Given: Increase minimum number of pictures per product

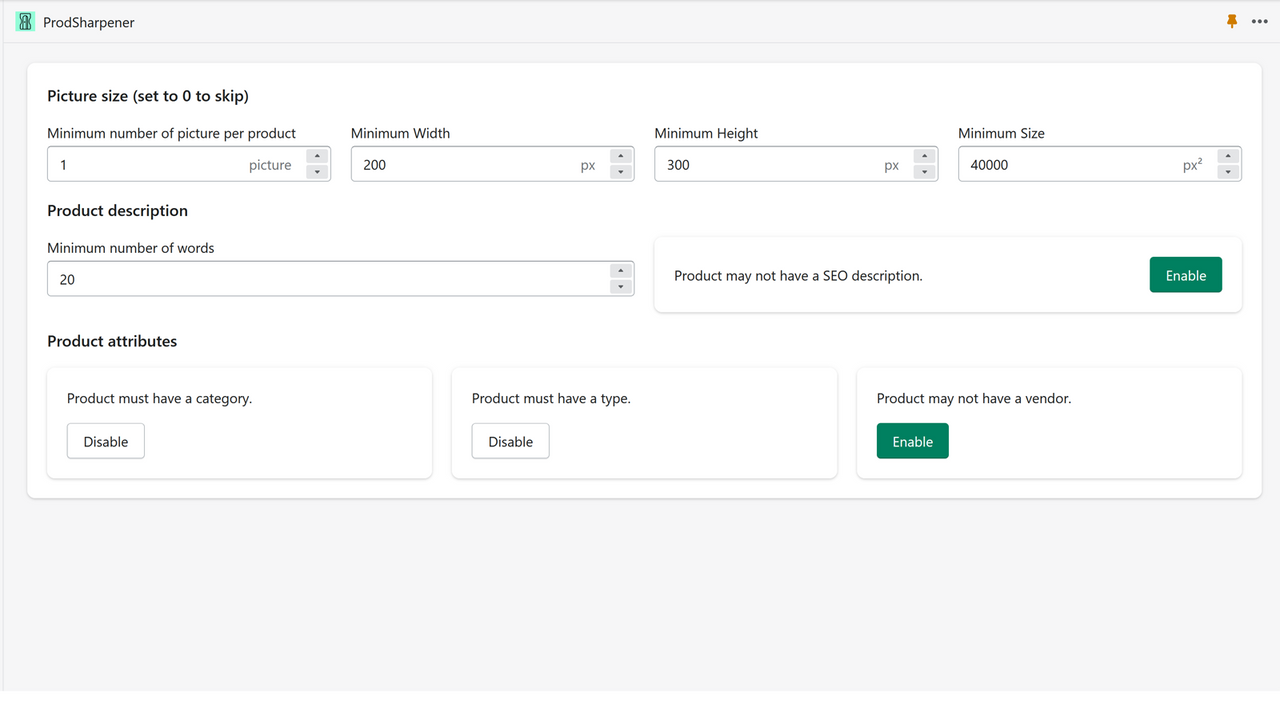Looking at the screenshot, I should click(317, 156).
